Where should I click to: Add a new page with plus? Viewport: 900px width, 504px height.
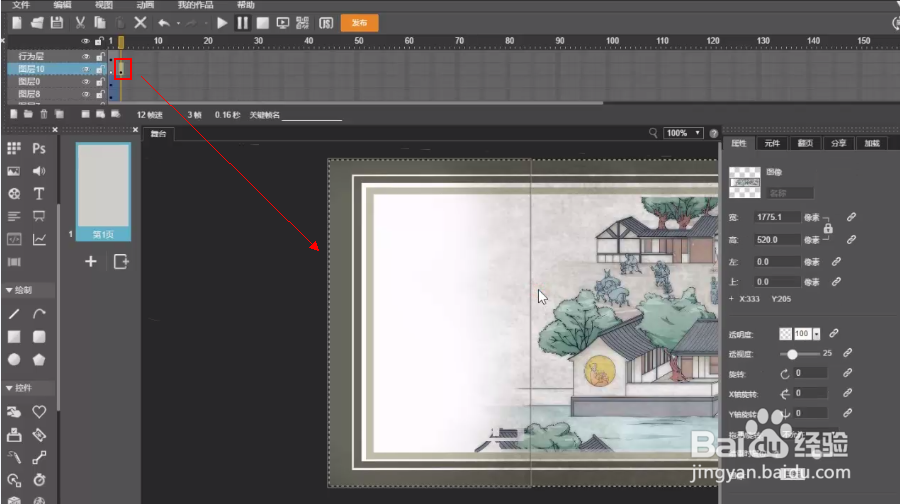(x=91, y=262)
